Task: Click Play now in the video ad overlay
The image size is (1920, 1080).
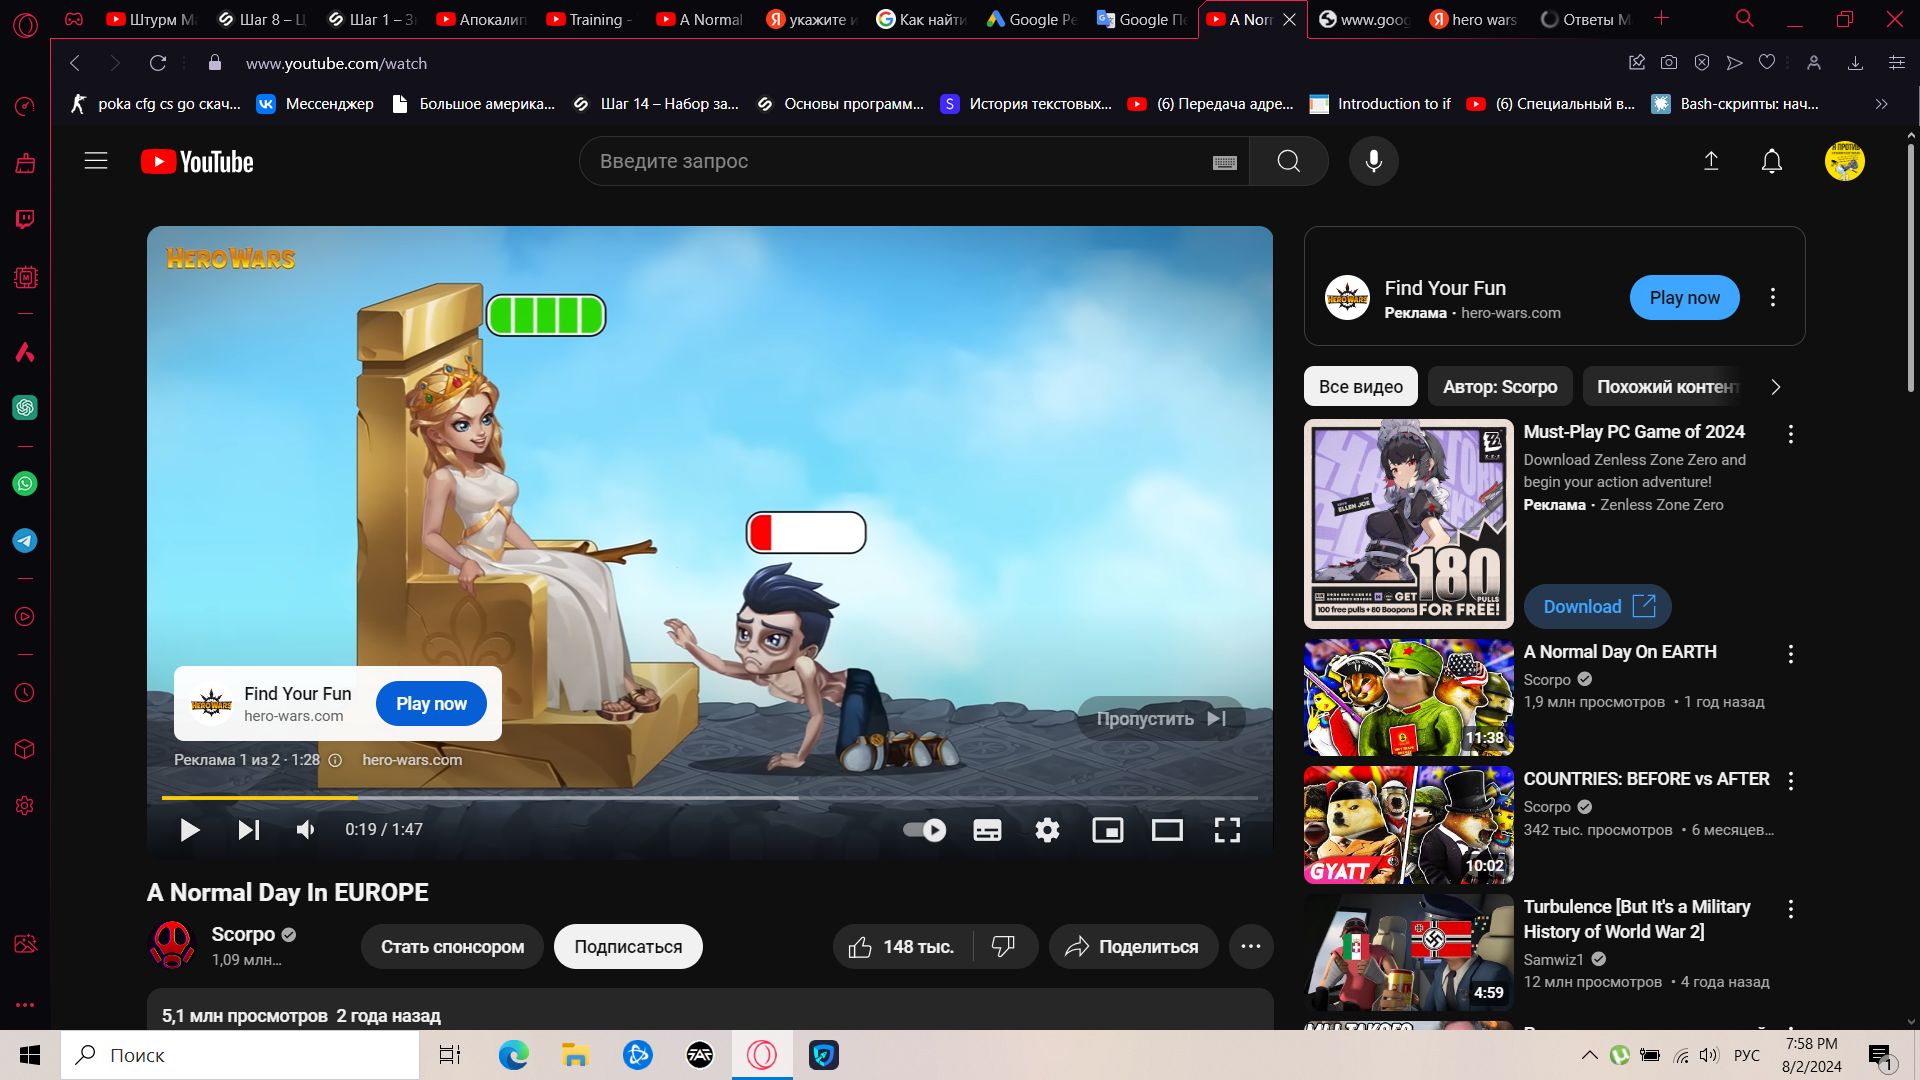Action: point(431,704)
